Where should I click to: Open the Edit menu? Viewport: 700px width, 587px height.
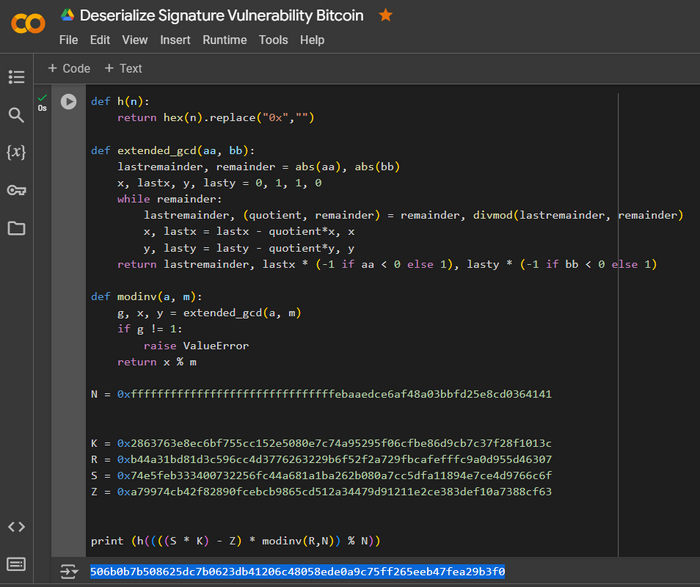click(100, 40)
